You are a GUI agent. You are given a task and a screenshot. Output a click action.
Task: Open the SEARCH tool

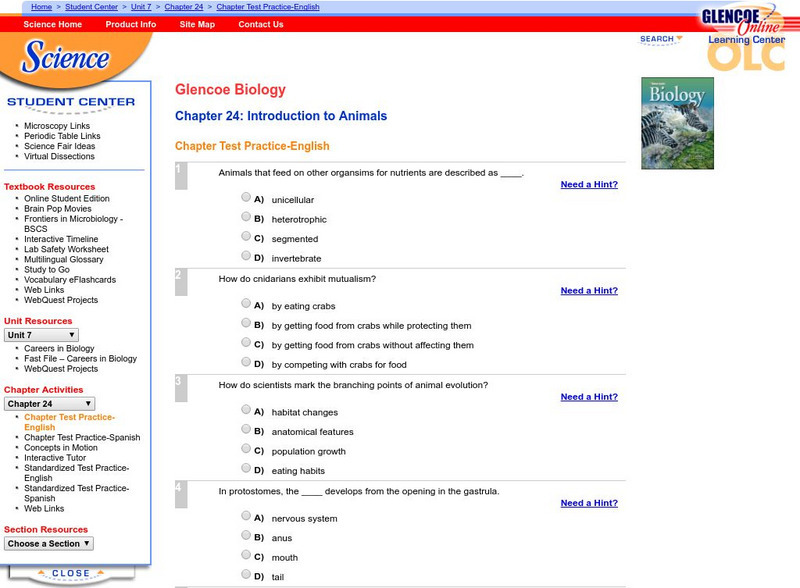pos(659,39)
